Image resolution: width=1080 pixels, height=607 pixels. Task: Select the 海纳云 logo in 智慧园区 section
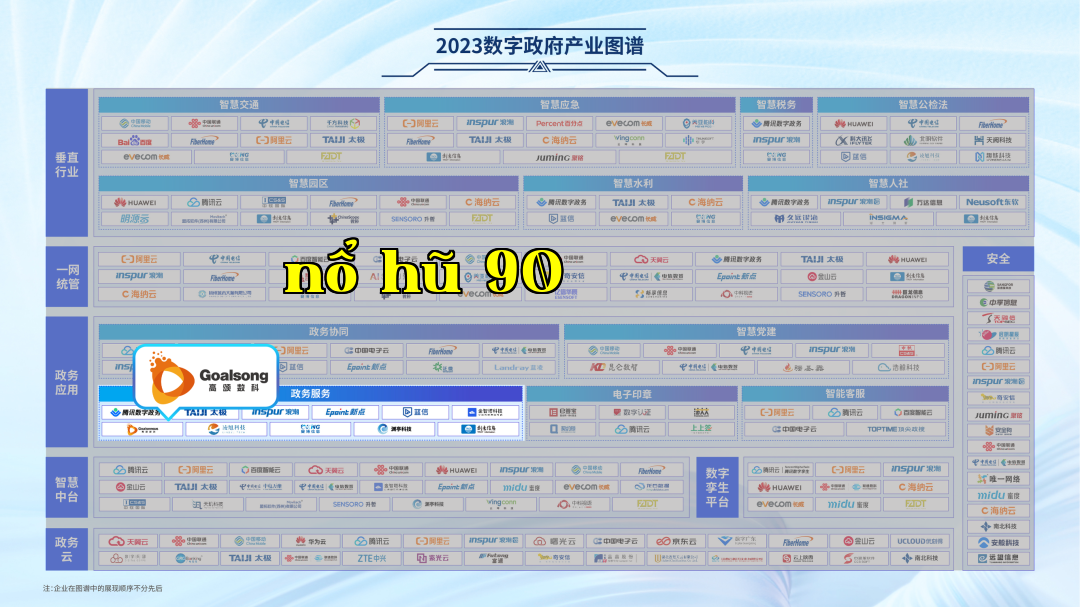pyautogui.click(x=482, y=203)
